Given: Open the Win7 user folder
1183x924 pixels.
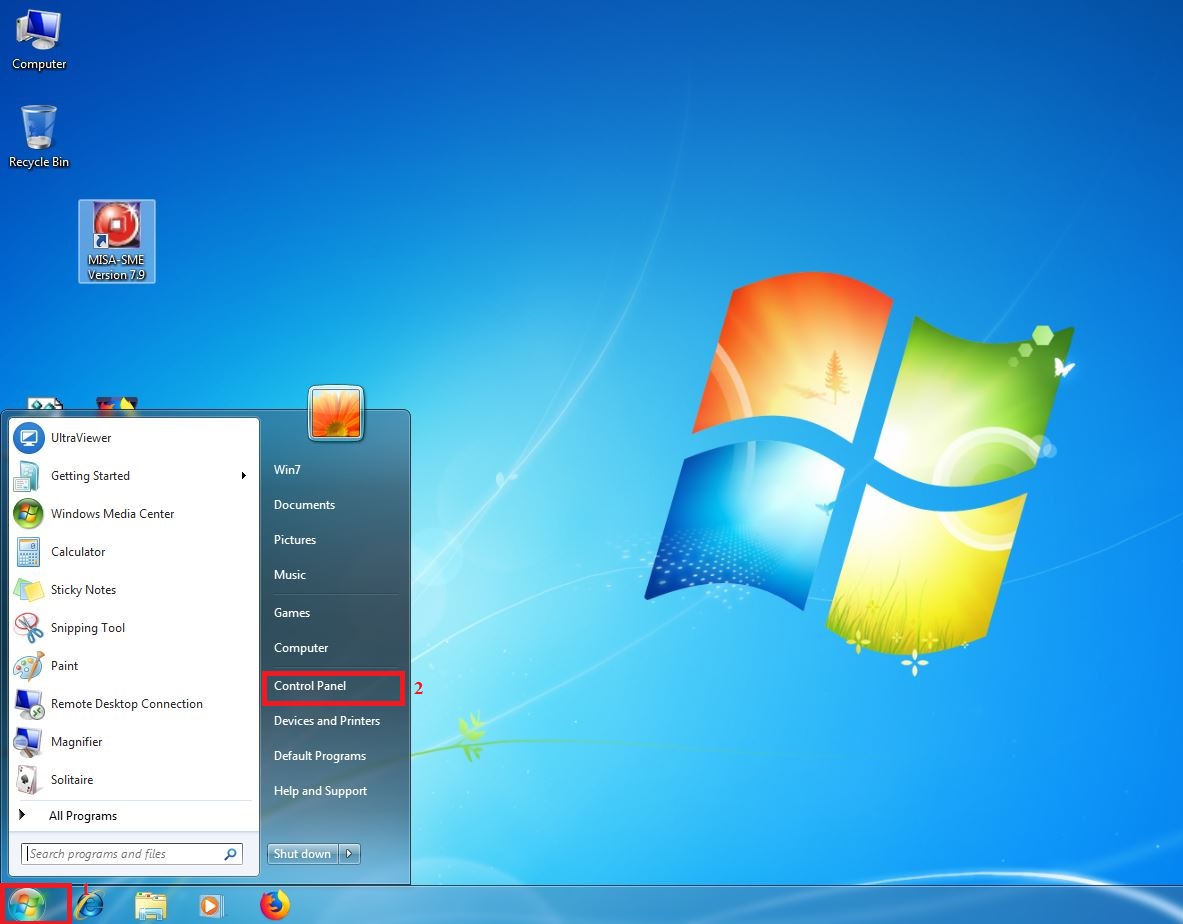Looking at the screenshot, I should click(287, 470).
